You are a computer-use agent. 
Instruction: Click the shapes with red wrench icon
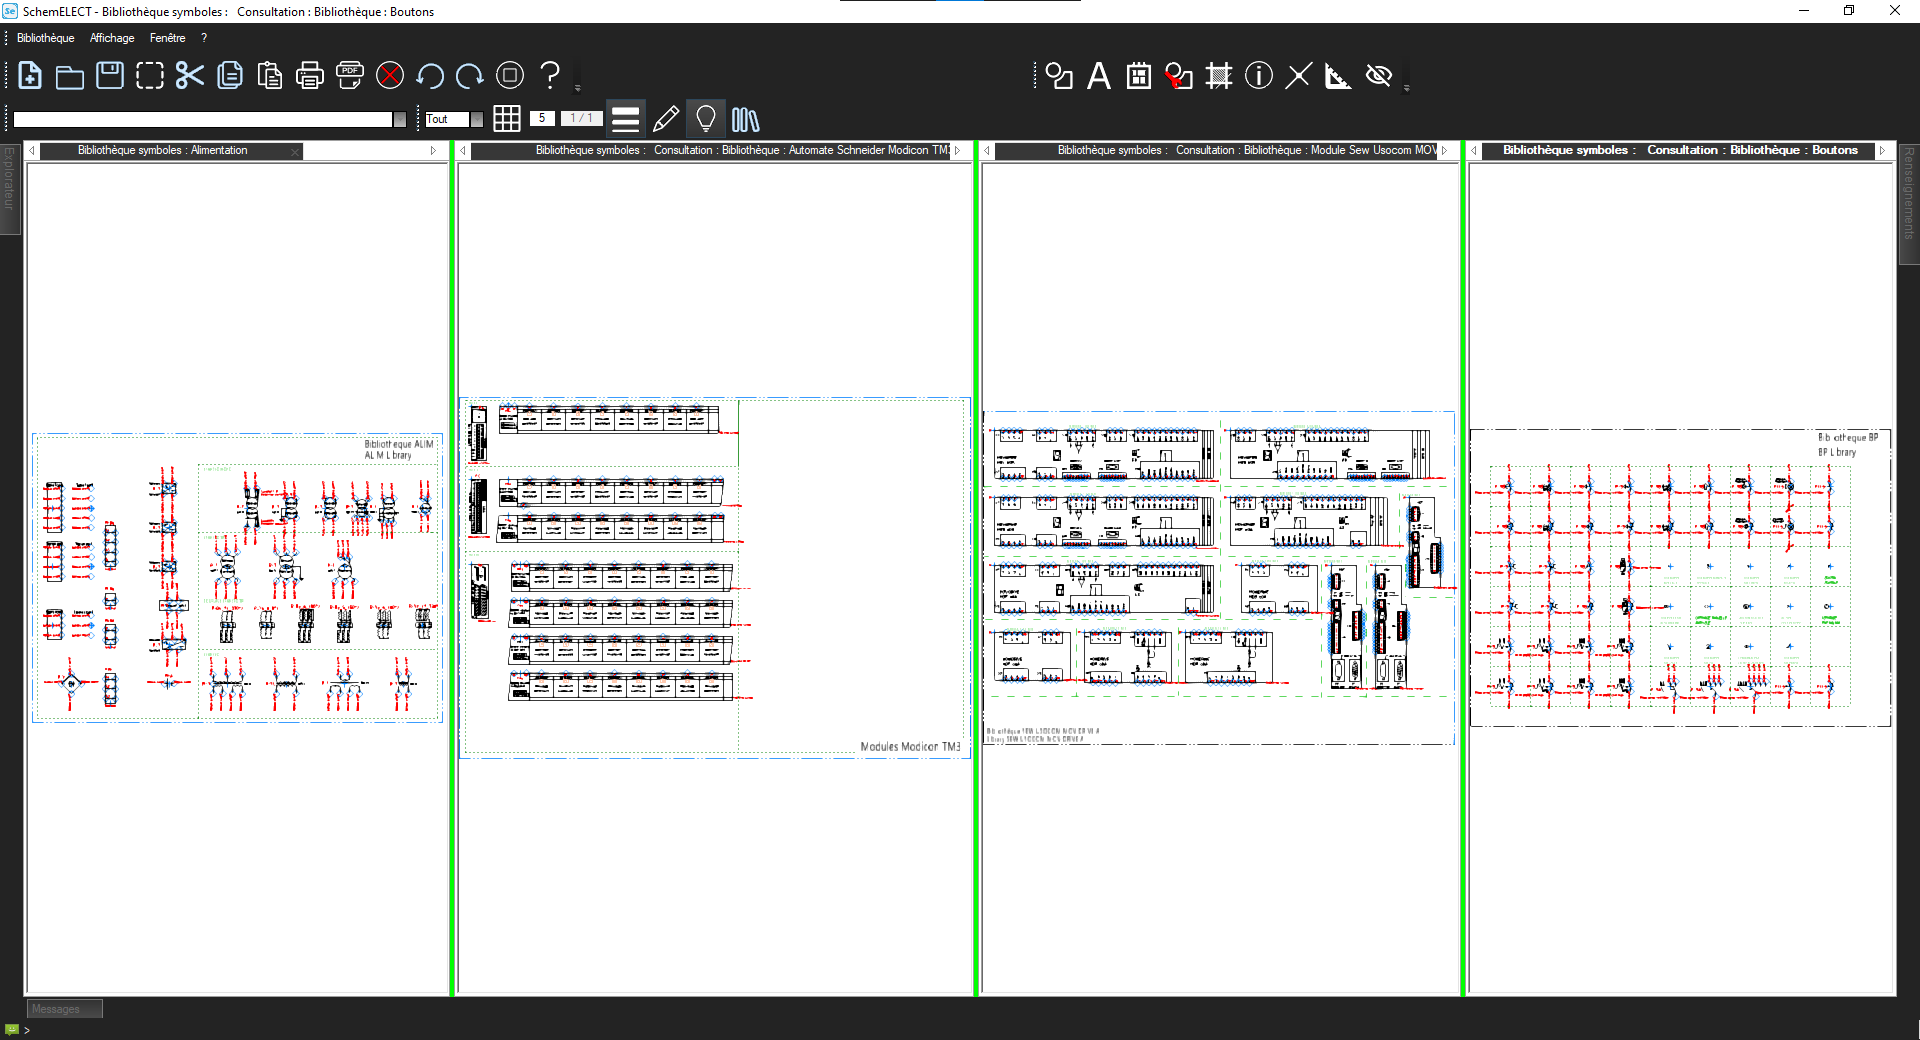[x=1178, y=76]
